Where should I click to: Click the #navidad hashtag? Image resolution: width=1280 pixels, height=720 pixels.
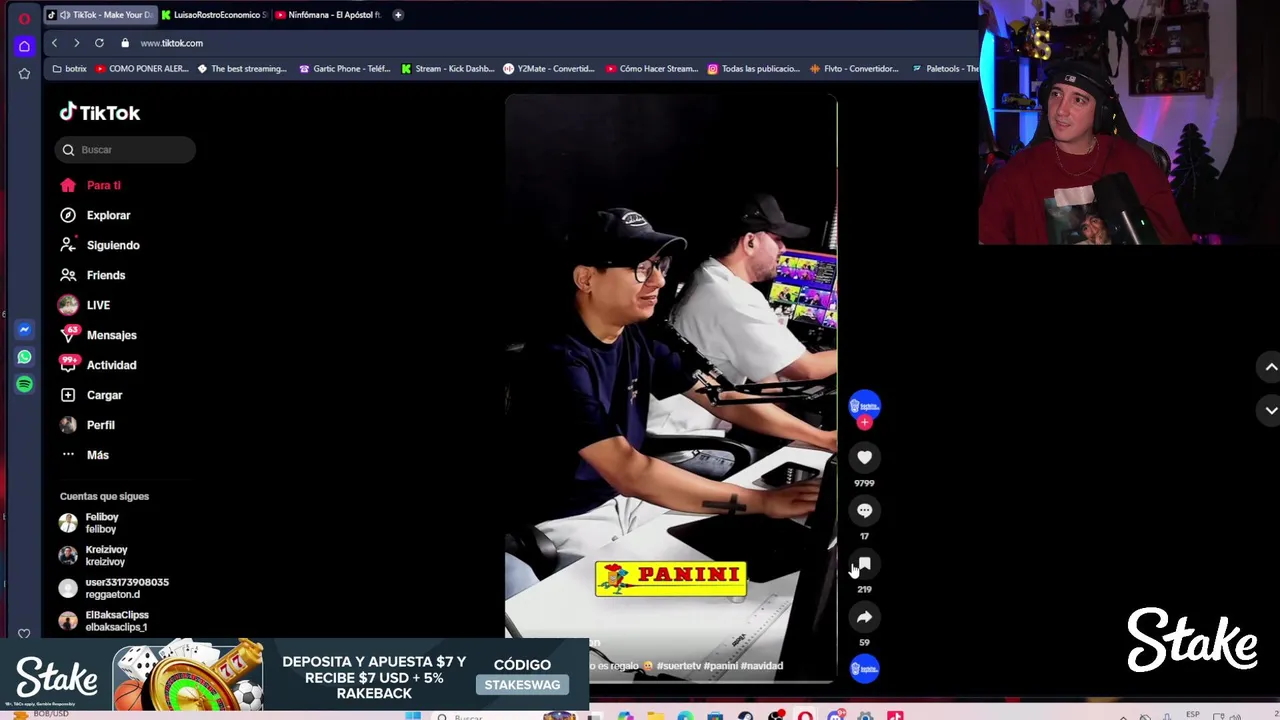[762, 666]
